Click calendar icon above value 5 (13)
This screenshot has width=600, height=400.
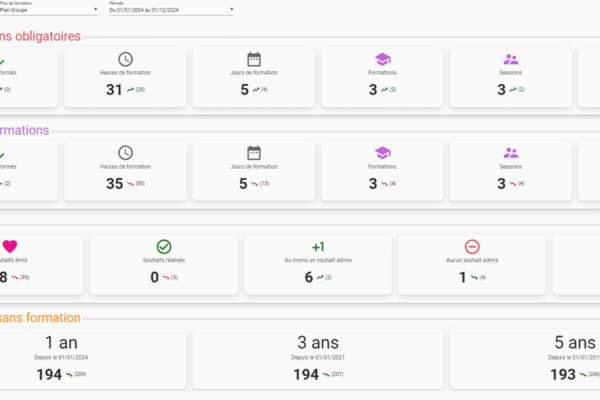254,153
